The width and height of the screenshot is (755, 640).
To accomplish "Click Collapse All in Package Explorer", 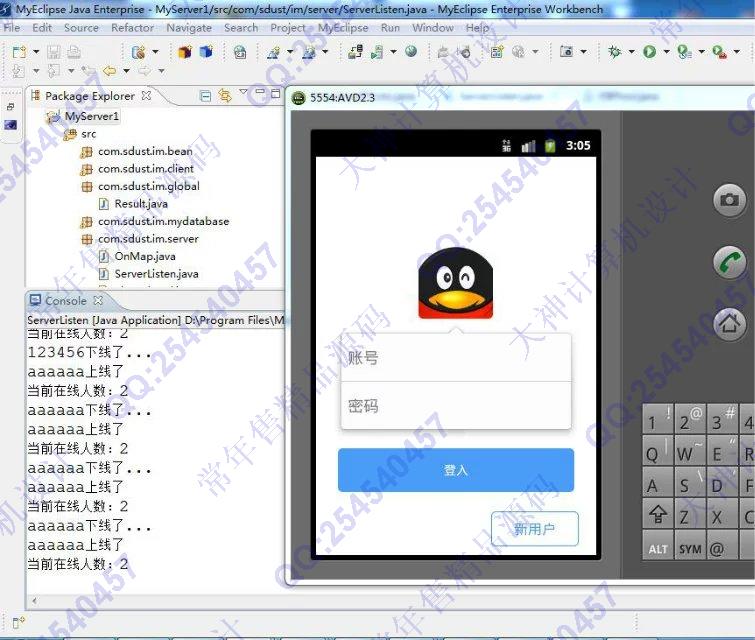I will [x=205, y=96].
